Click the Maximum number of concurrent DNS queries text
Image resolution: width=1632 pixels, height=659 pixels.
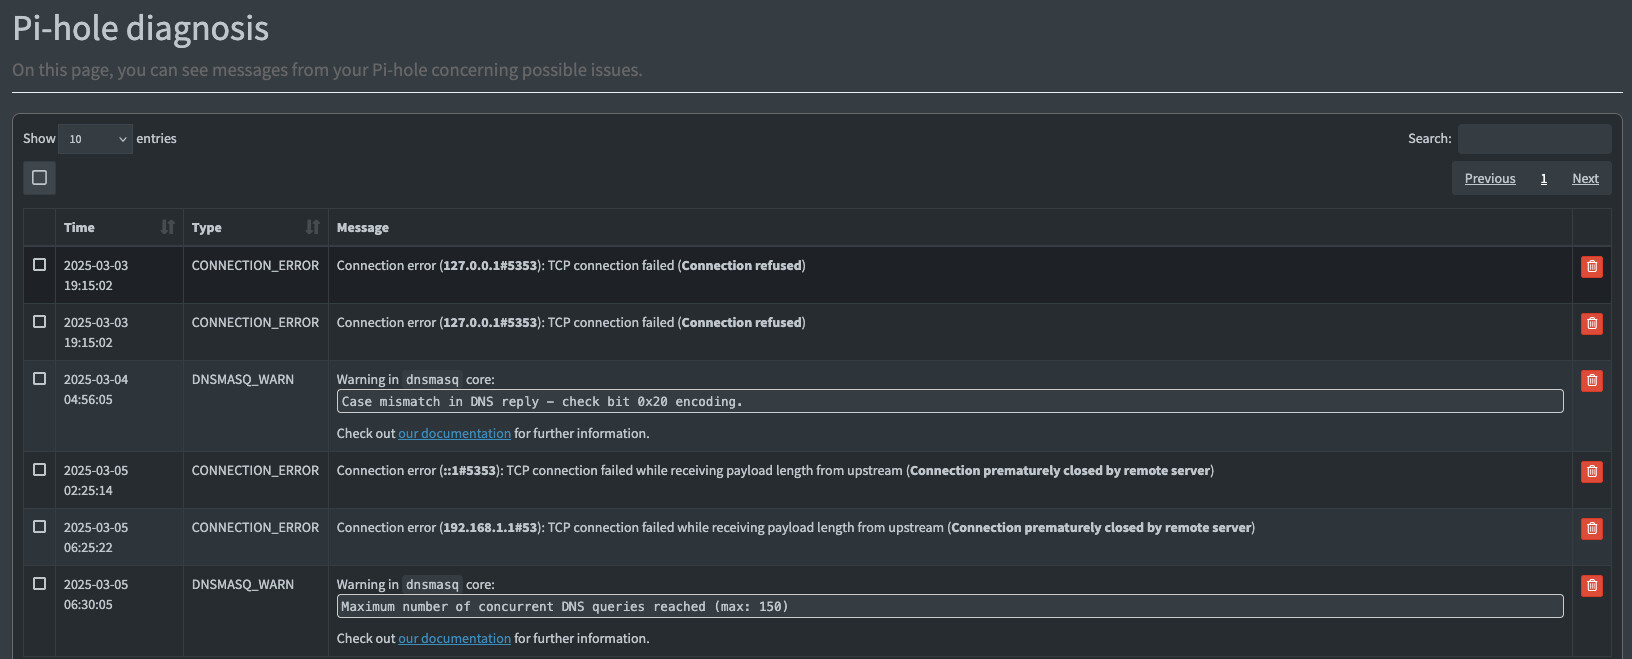pyautogui.click(x=565, y=606)
